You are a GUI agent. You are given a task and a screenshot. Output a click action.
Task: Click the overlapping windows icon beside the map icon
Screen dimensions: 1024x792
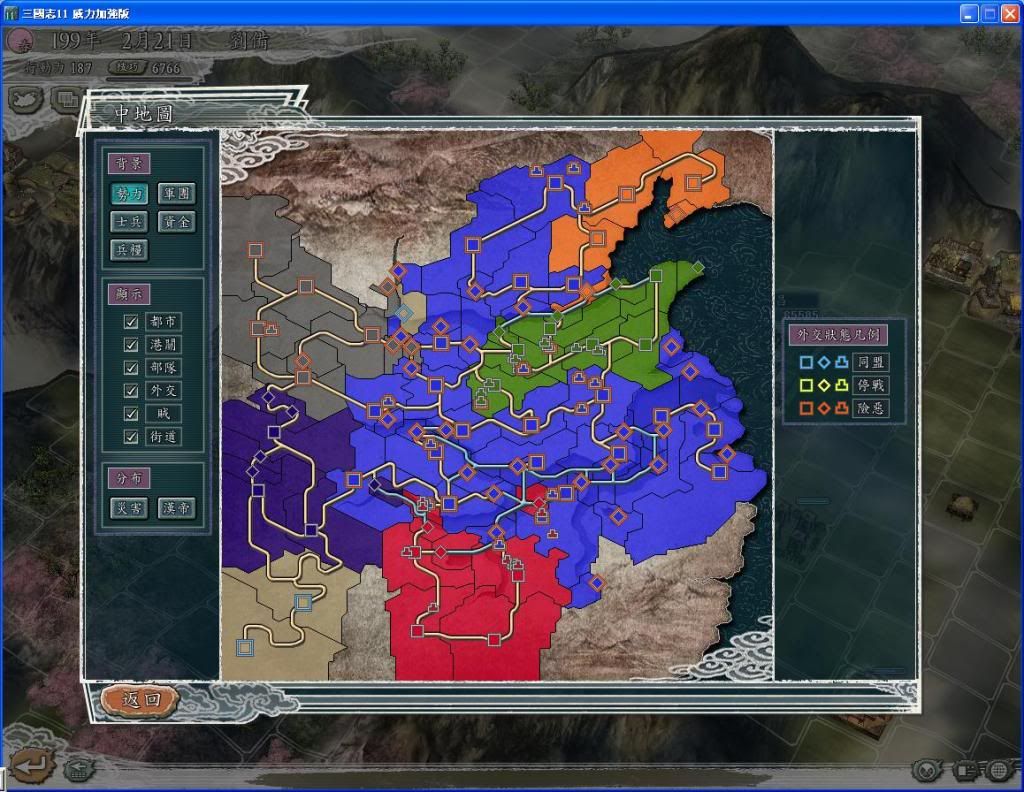66,99
